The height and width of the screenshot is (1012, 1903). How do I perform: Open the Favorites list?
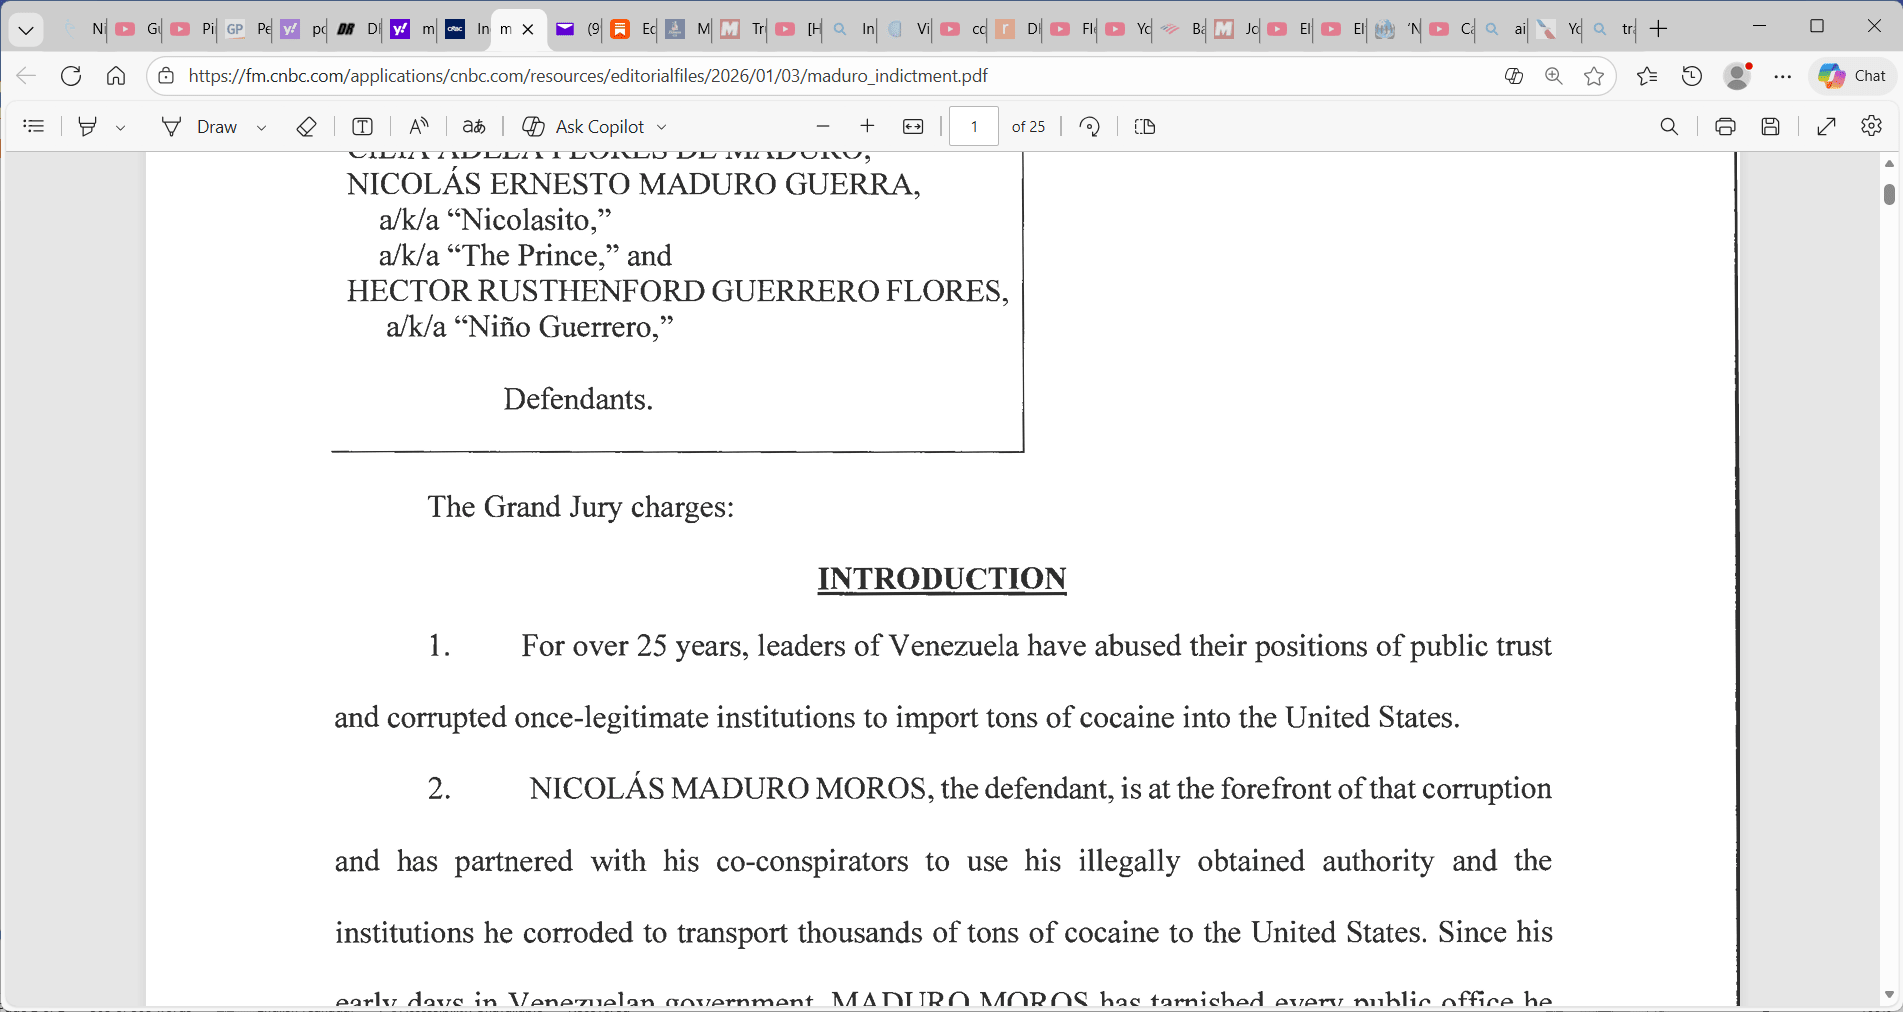(1647, 76)
